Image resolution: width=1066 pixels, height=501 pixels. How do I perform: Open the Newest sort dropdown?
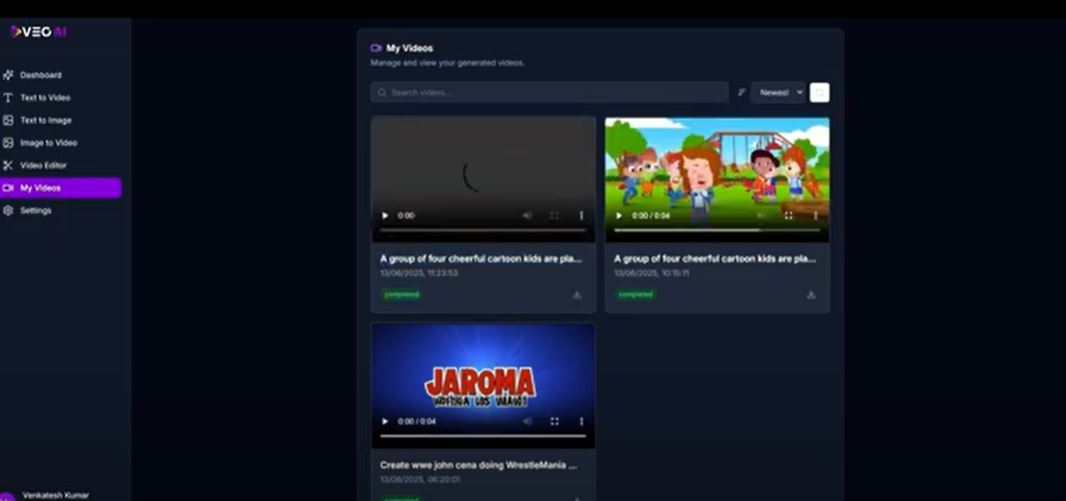(778, 92)
